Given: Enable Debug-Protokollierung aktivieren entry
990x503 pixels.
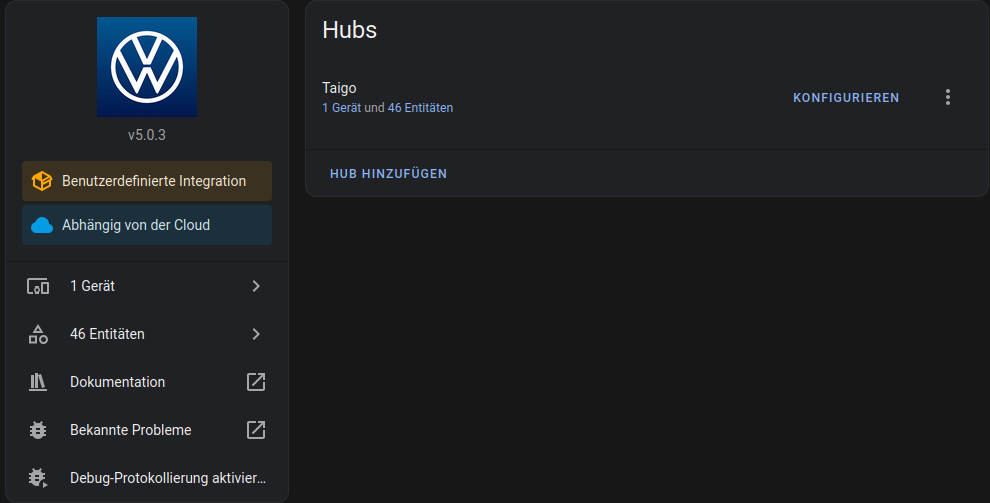Looking at the screenshot, I should coord(167,478).
